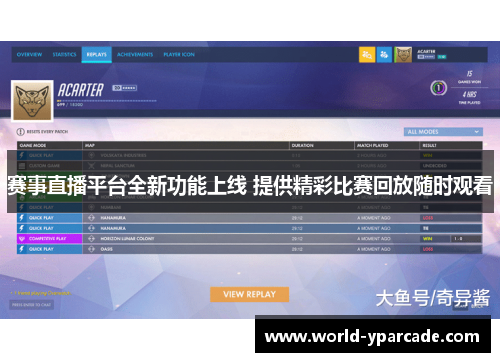Click the UNDECIDED result for Custom Game

tap(435, 166)
